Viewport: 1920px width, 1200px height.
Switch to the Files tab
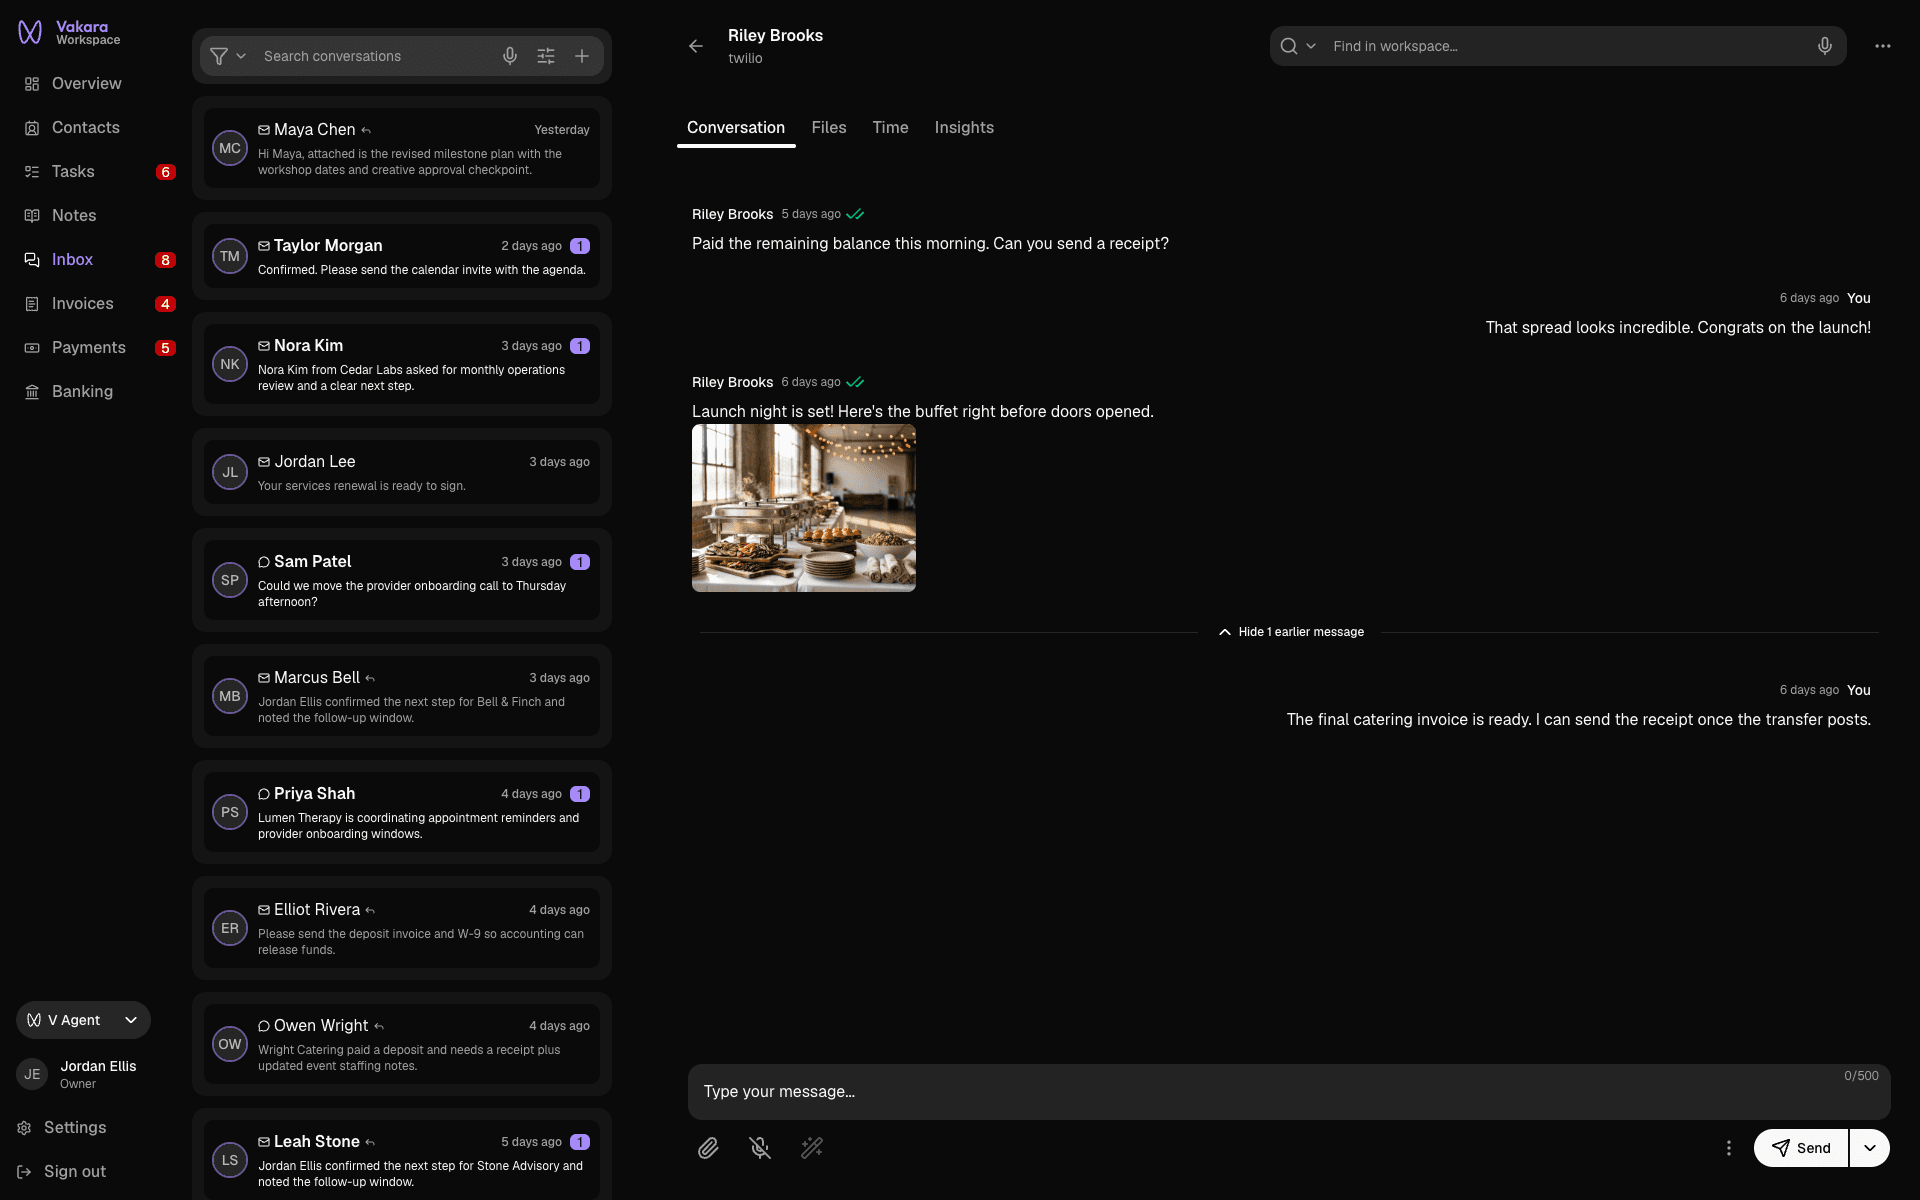[829, 128]
